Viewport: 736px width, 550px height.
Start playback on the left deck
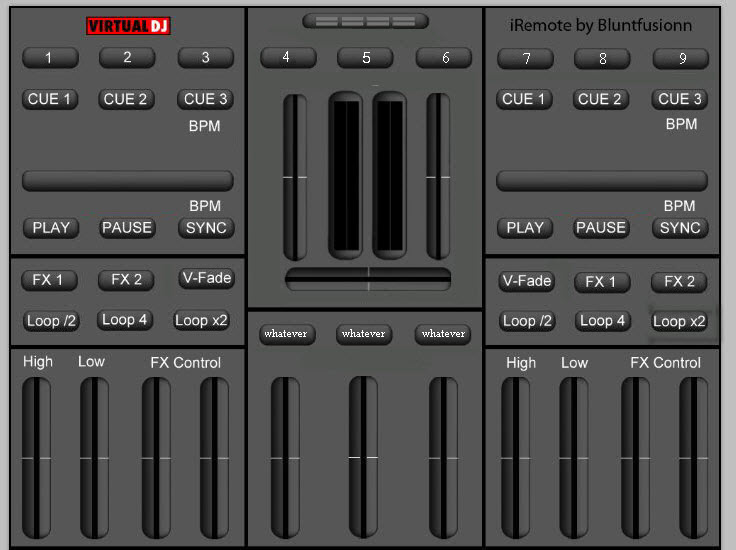(51, 228)
